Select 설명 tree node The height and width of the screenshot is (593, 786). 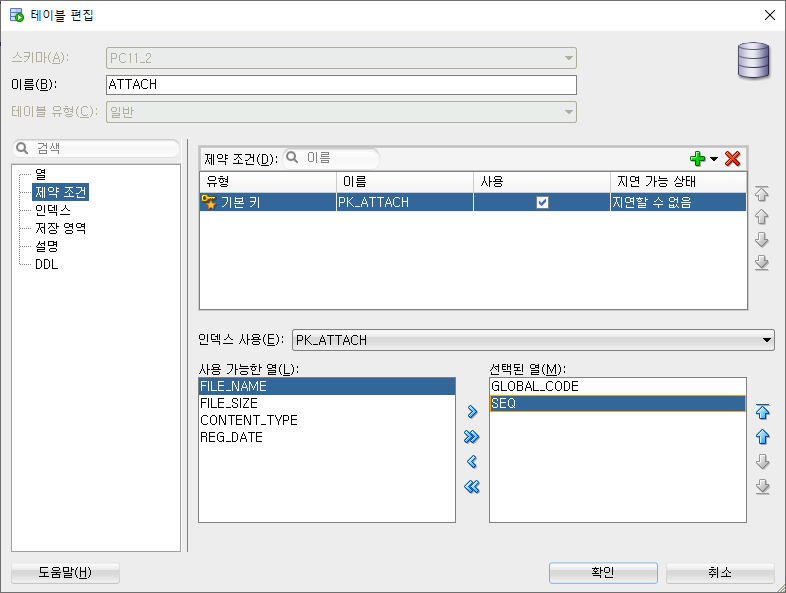(47, 246)
